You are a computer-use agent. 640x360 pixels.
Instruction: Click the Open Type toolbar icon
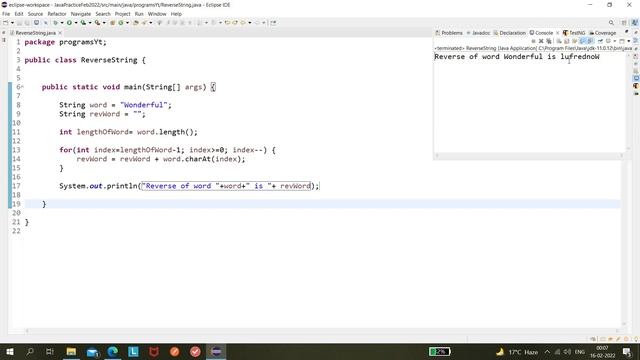click(x=136, y=23)
